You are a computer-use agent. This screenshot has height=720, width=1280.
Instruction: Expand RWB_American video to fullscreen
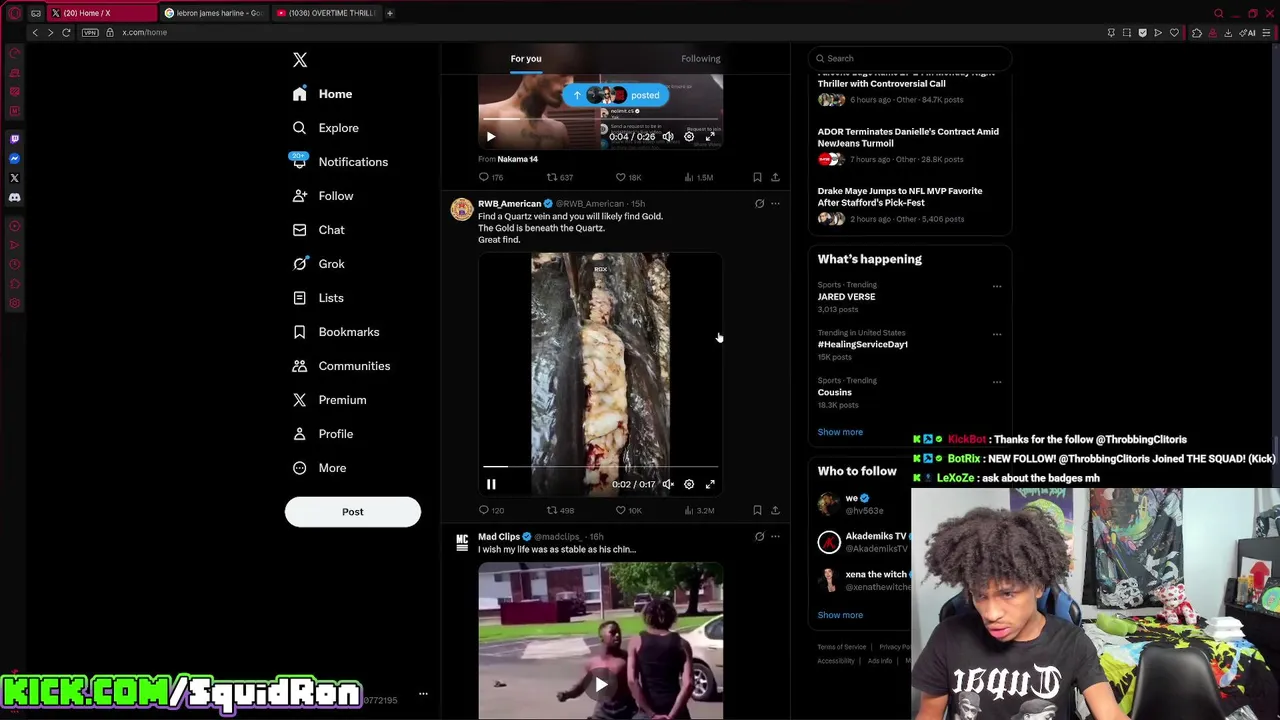click(710, 484)
